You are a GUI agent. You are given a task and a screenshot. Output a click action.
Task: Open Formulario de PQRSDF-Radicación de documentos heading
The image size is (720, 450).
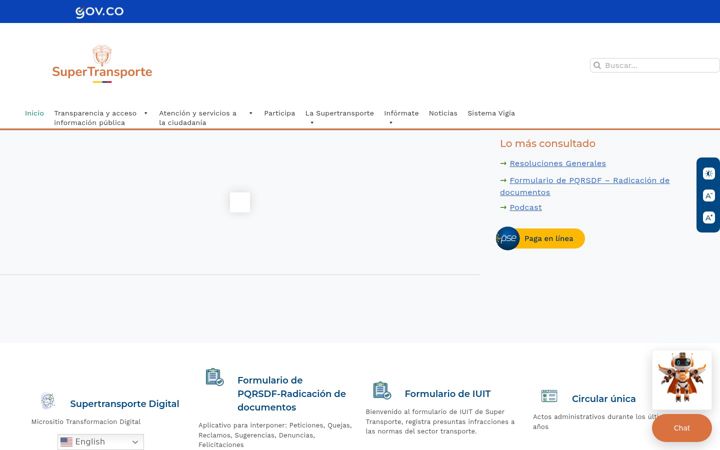pyautogui.click(x=292, y=394)
